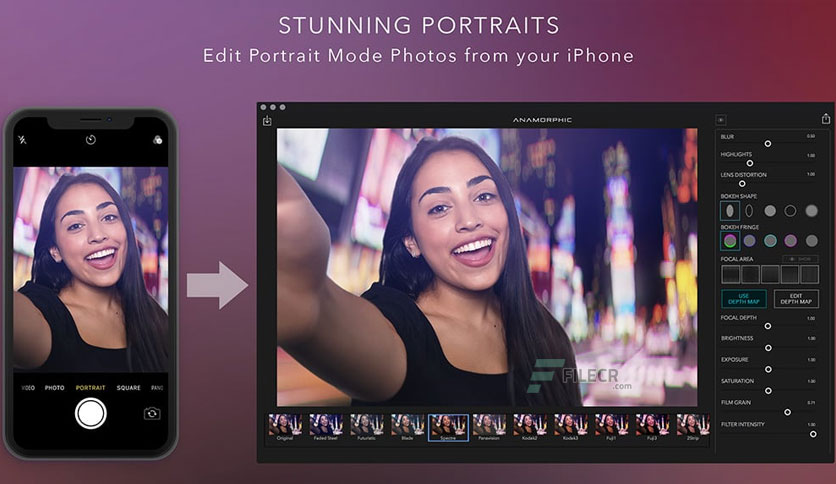
Task: Click the import photo icon in Anamorphic
Action: (267, 121)
